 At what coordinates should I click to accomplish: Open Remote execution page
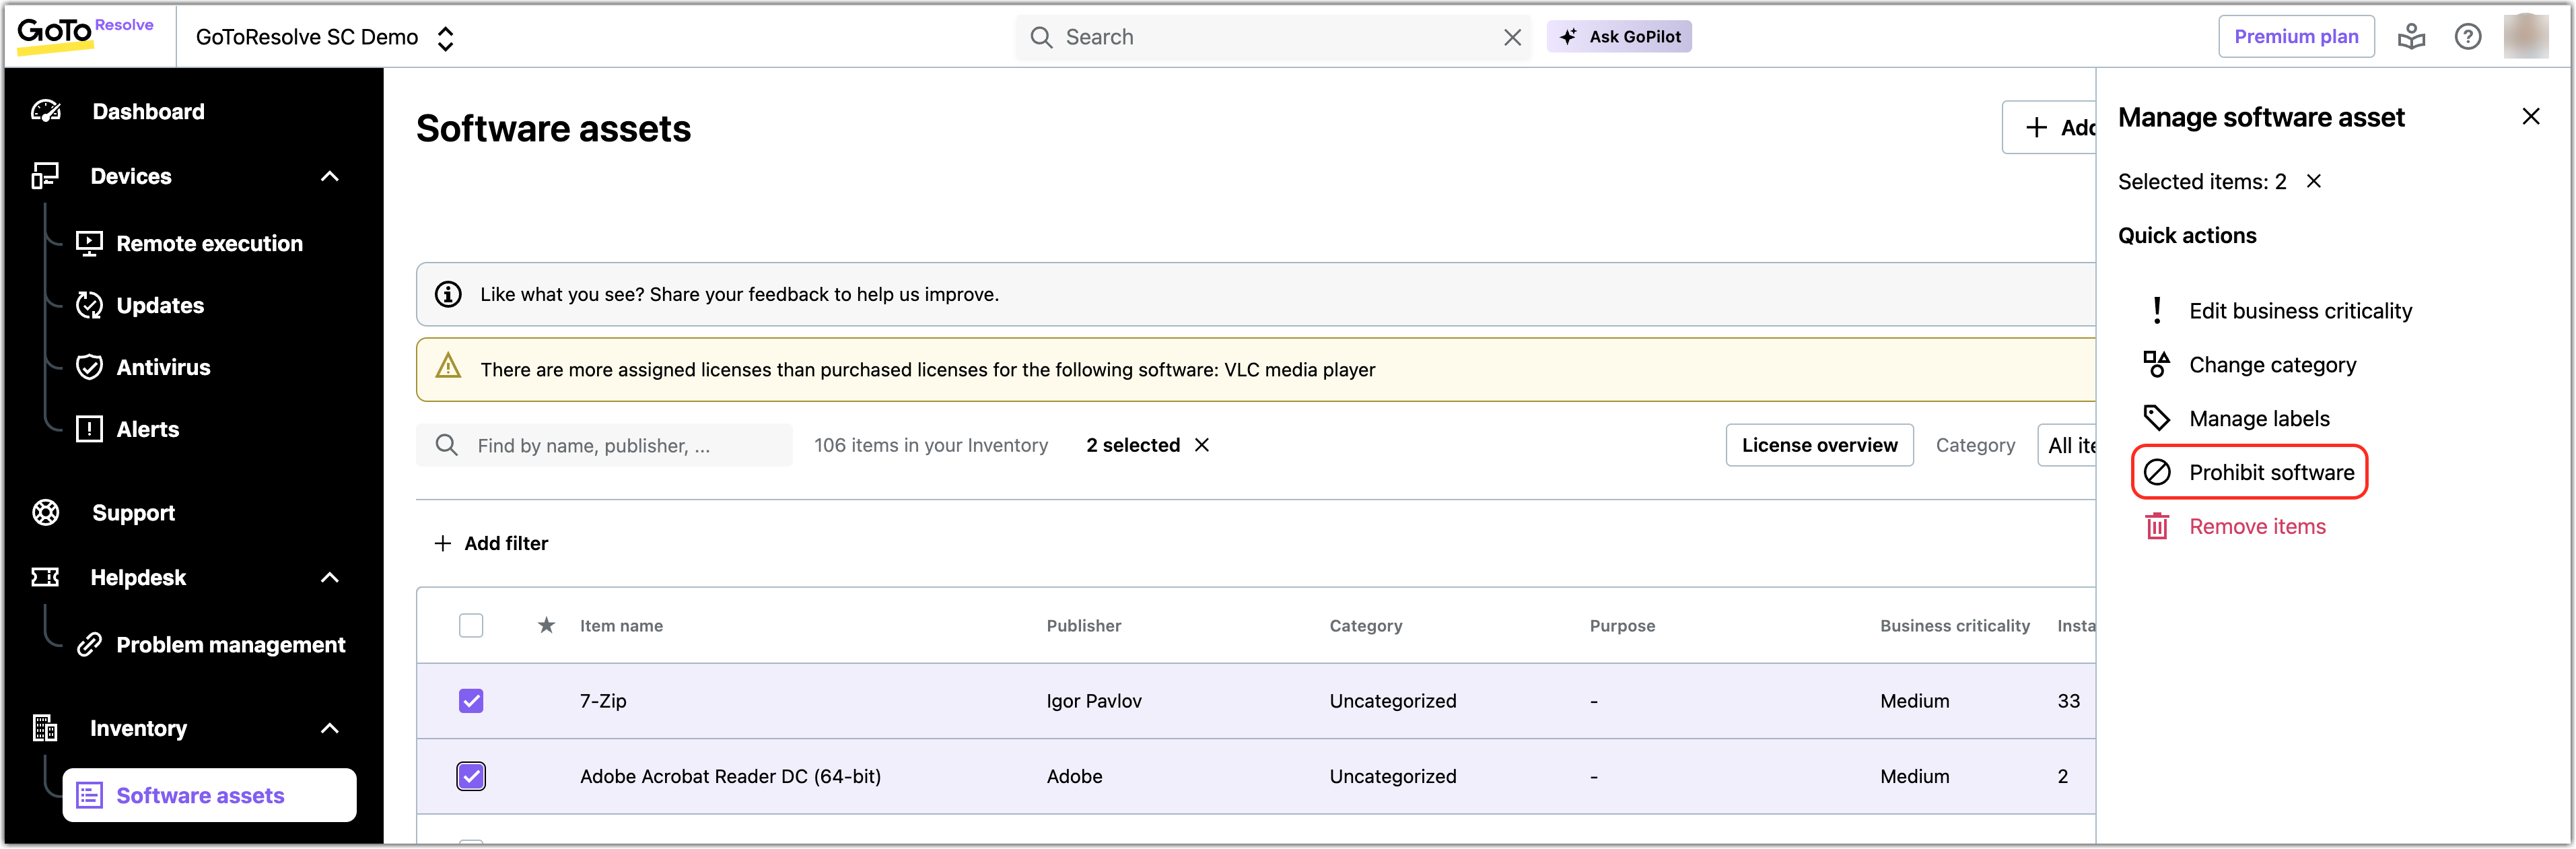(209, 243)
